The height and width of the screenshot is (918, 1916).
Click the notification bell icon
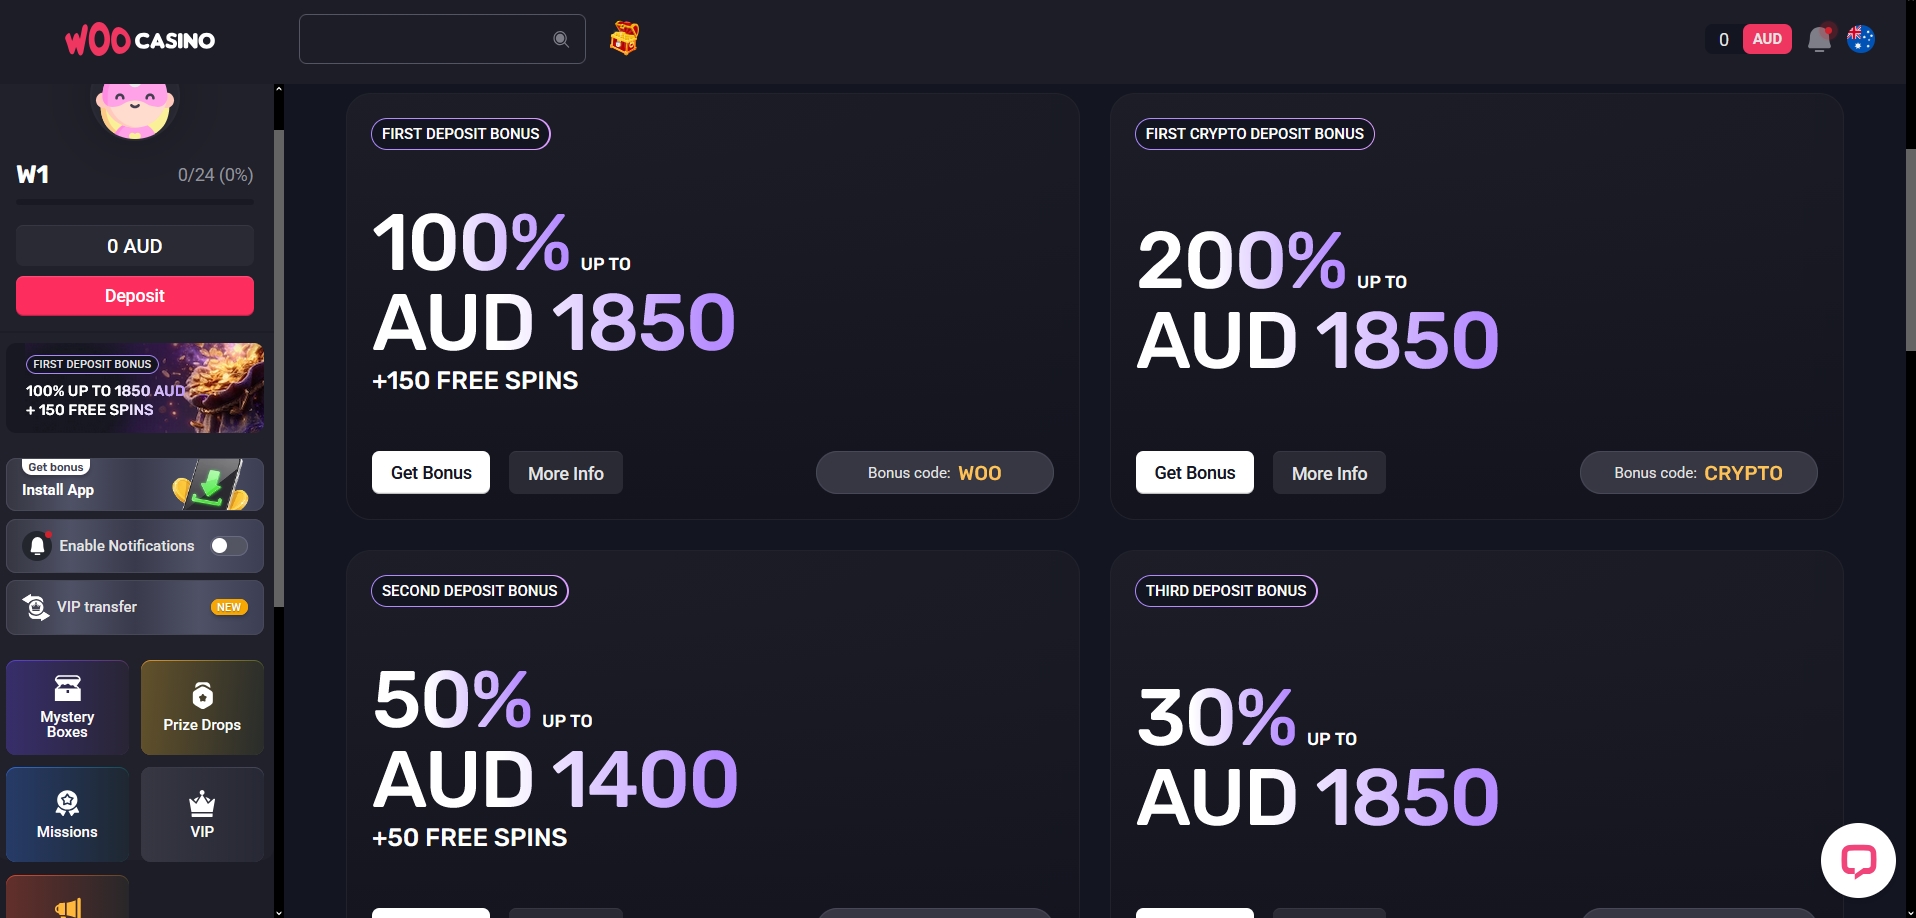click(1819, 39)
